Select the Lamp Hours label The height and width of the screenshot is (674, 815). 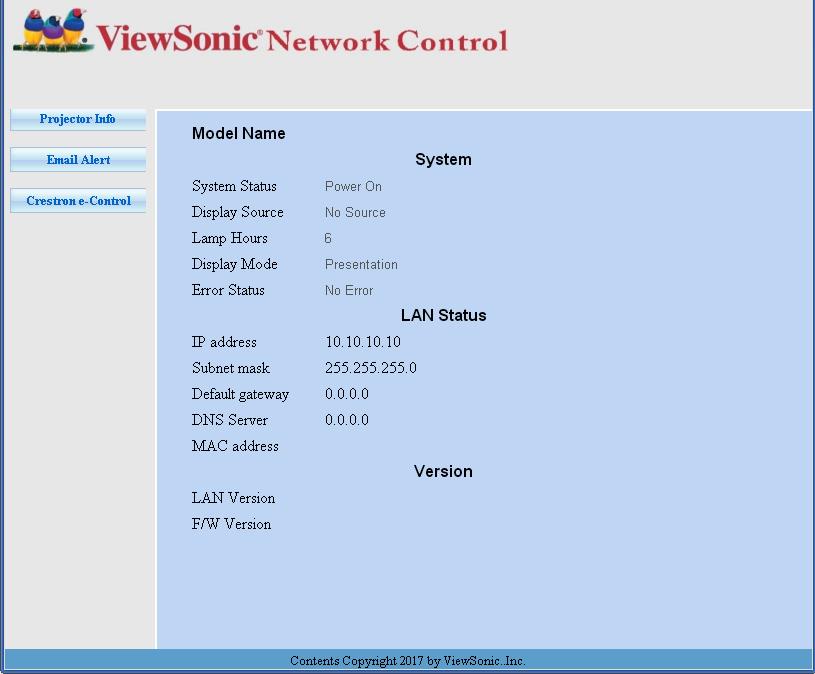pyautogui.click(x=230, y=238)
